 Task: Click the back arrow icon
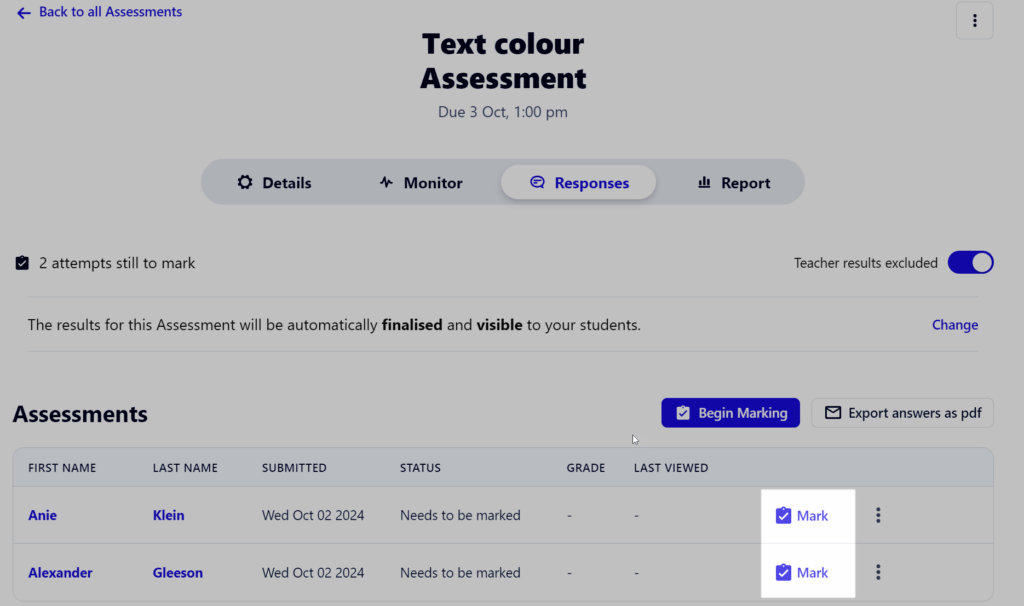coord(24,13)
